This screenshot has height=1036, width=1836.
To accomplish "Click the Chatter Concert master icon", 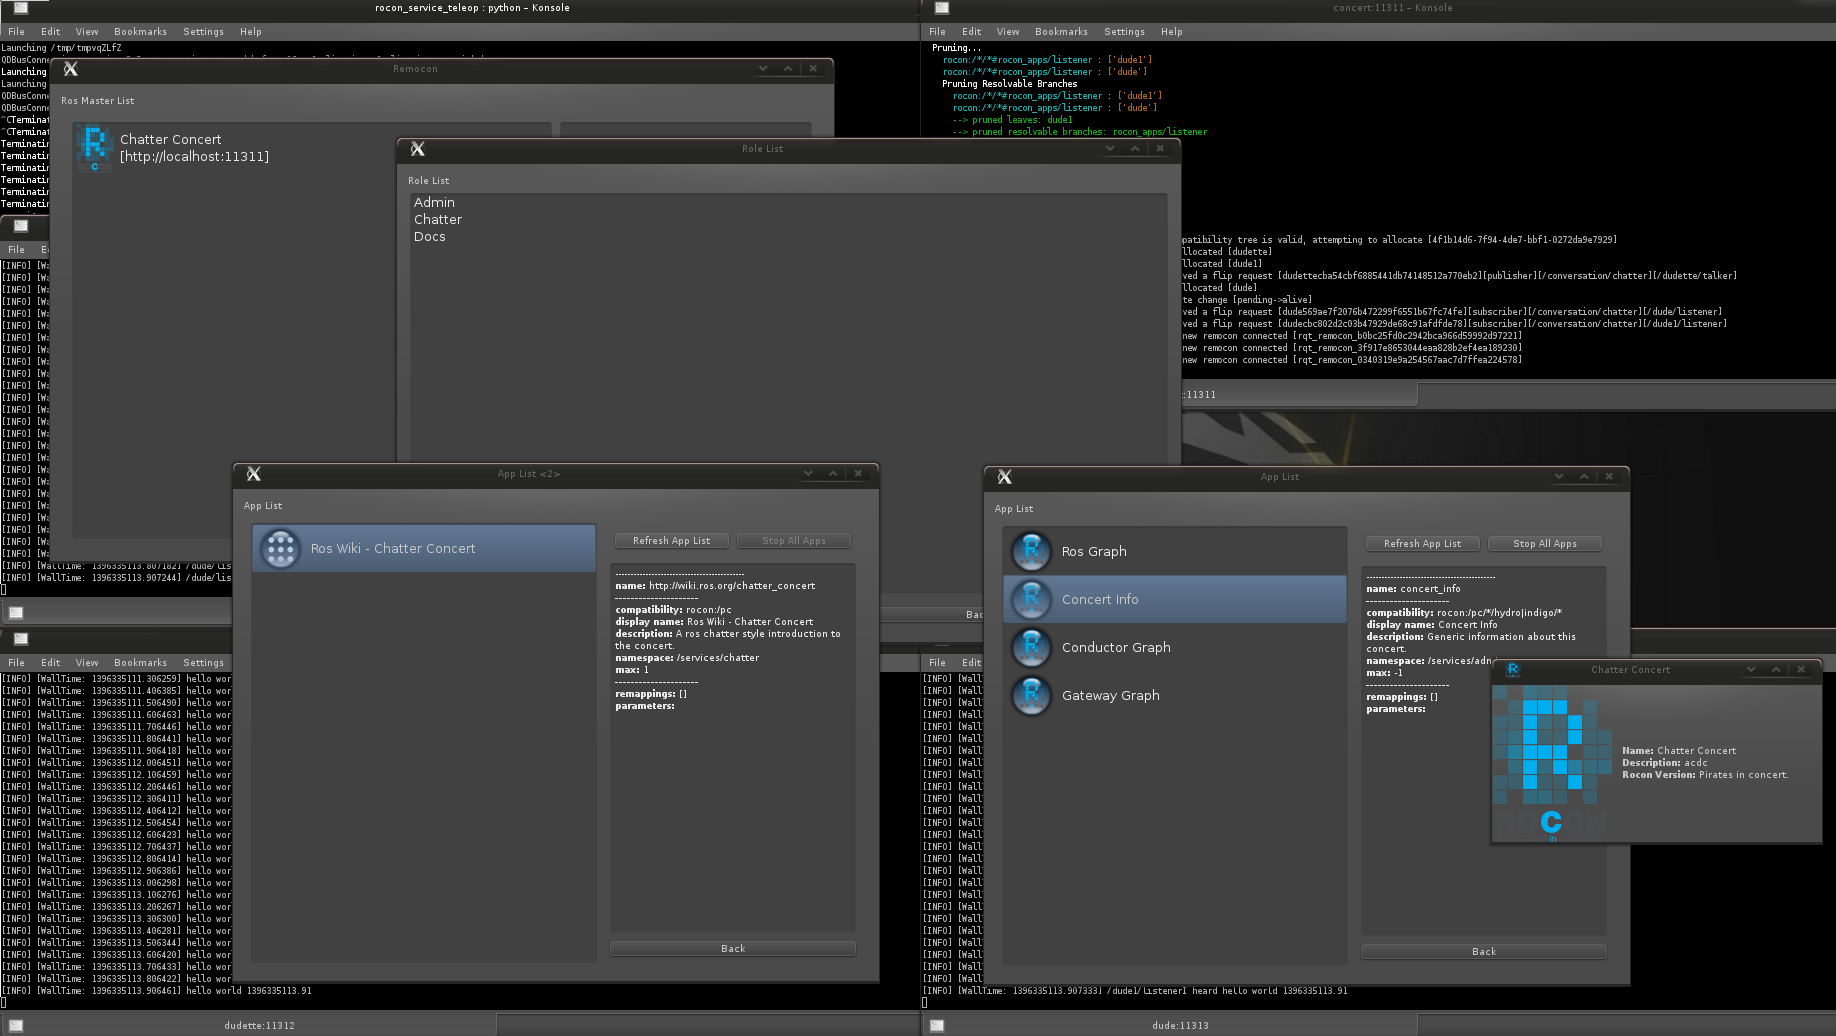I will (x=94, y=148).
